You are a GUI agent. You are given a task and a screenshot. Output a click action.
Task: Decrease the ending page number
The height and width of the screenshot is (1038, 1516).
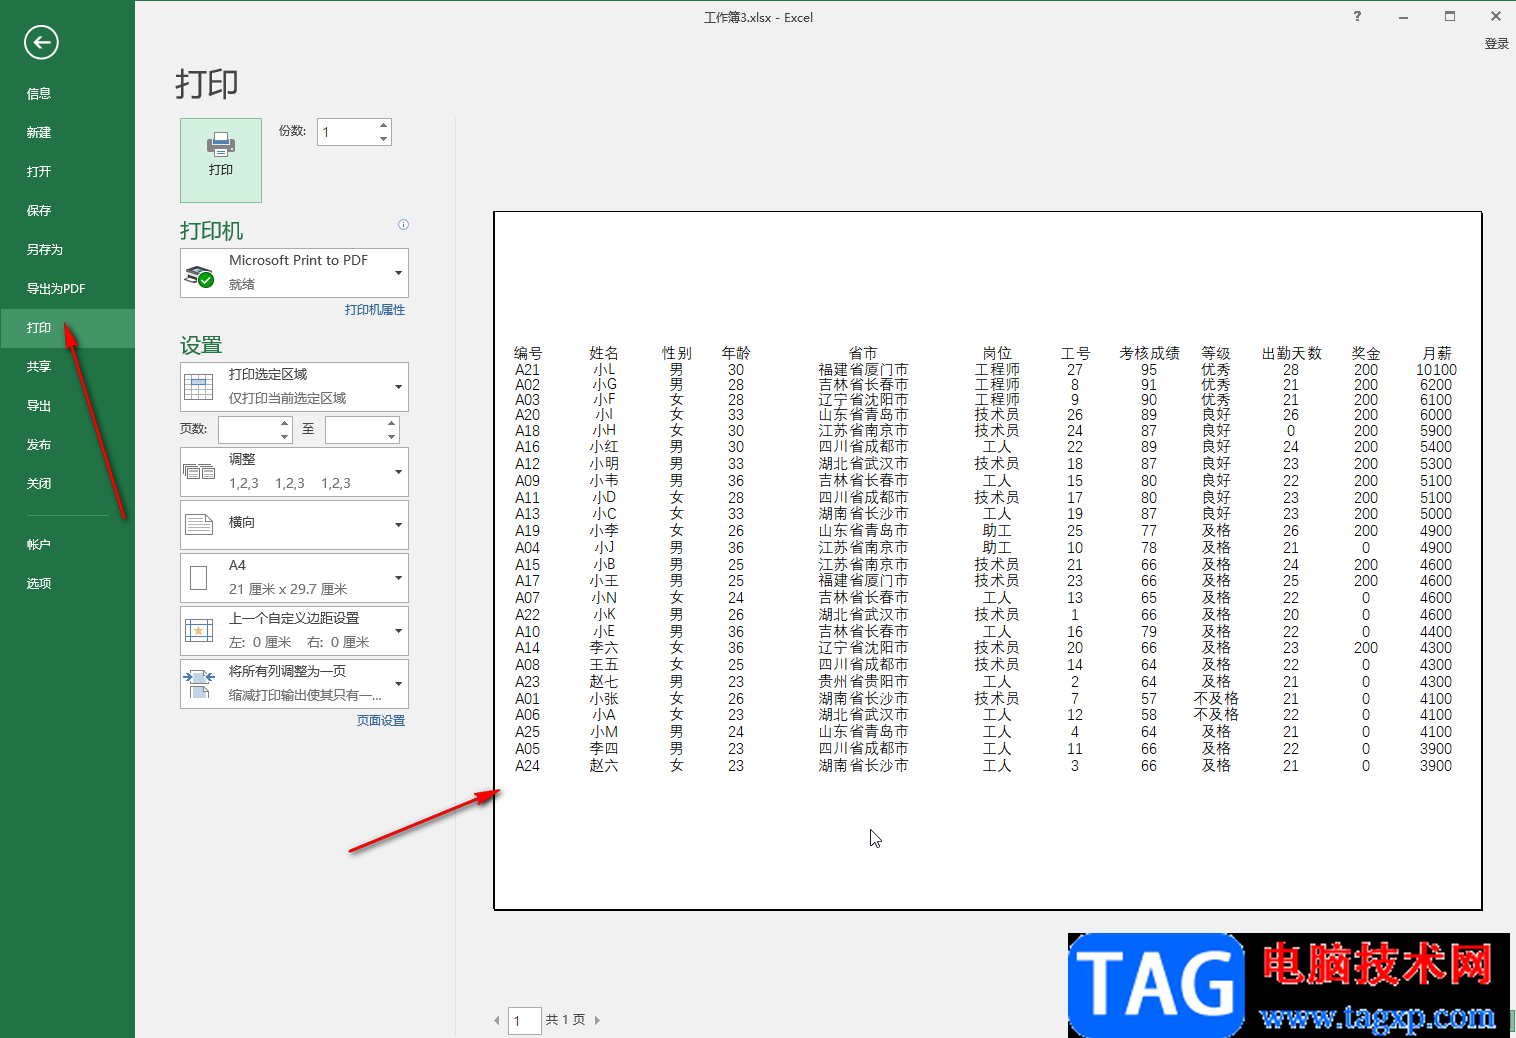pos(391,436)
